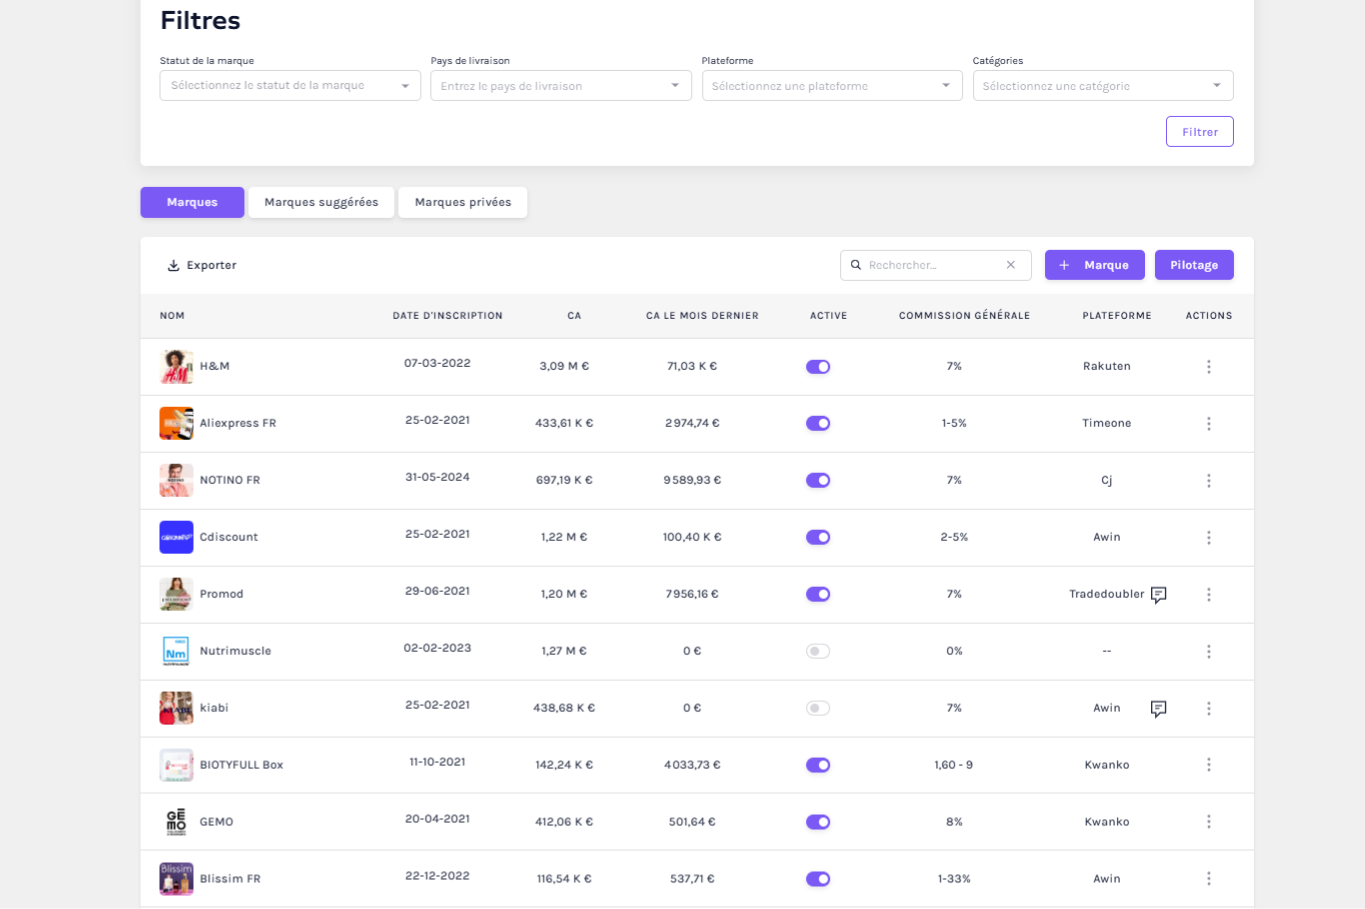Image resolution: width=1365 pixels, height=909 pixels.
Task: Clear the search field with the X icon
Action: (1011, 265)
